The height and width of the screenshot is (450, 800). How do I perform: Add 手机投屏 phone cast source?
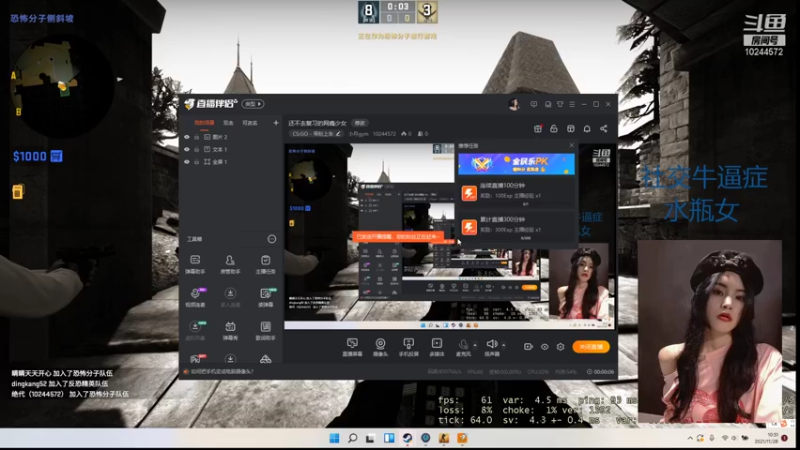(x=408, y=347)
